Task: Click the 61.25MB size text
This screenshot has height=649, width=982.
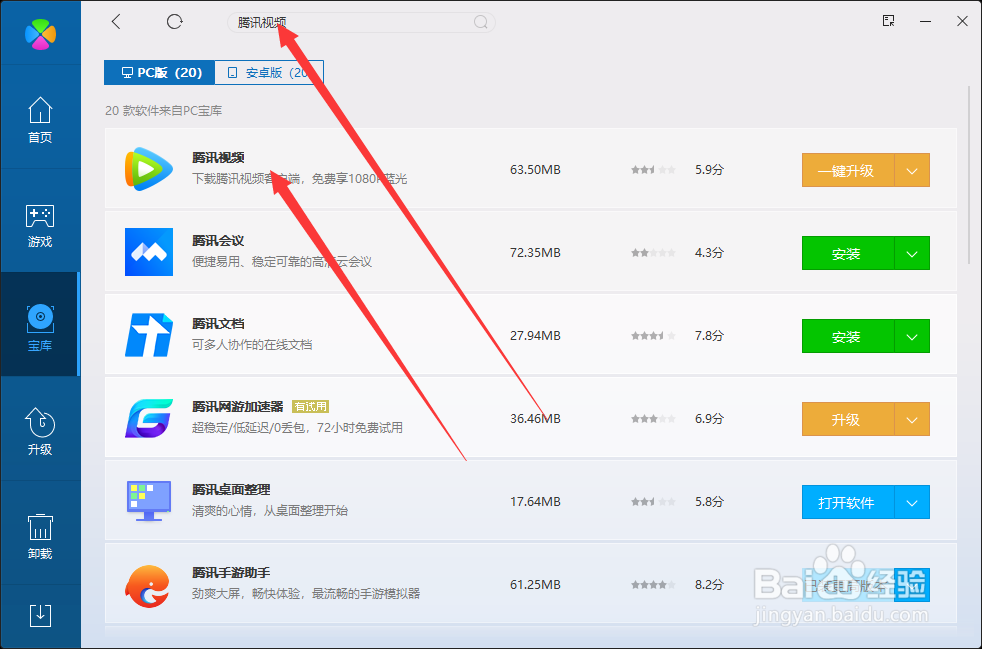Action: tap(535, 584)
